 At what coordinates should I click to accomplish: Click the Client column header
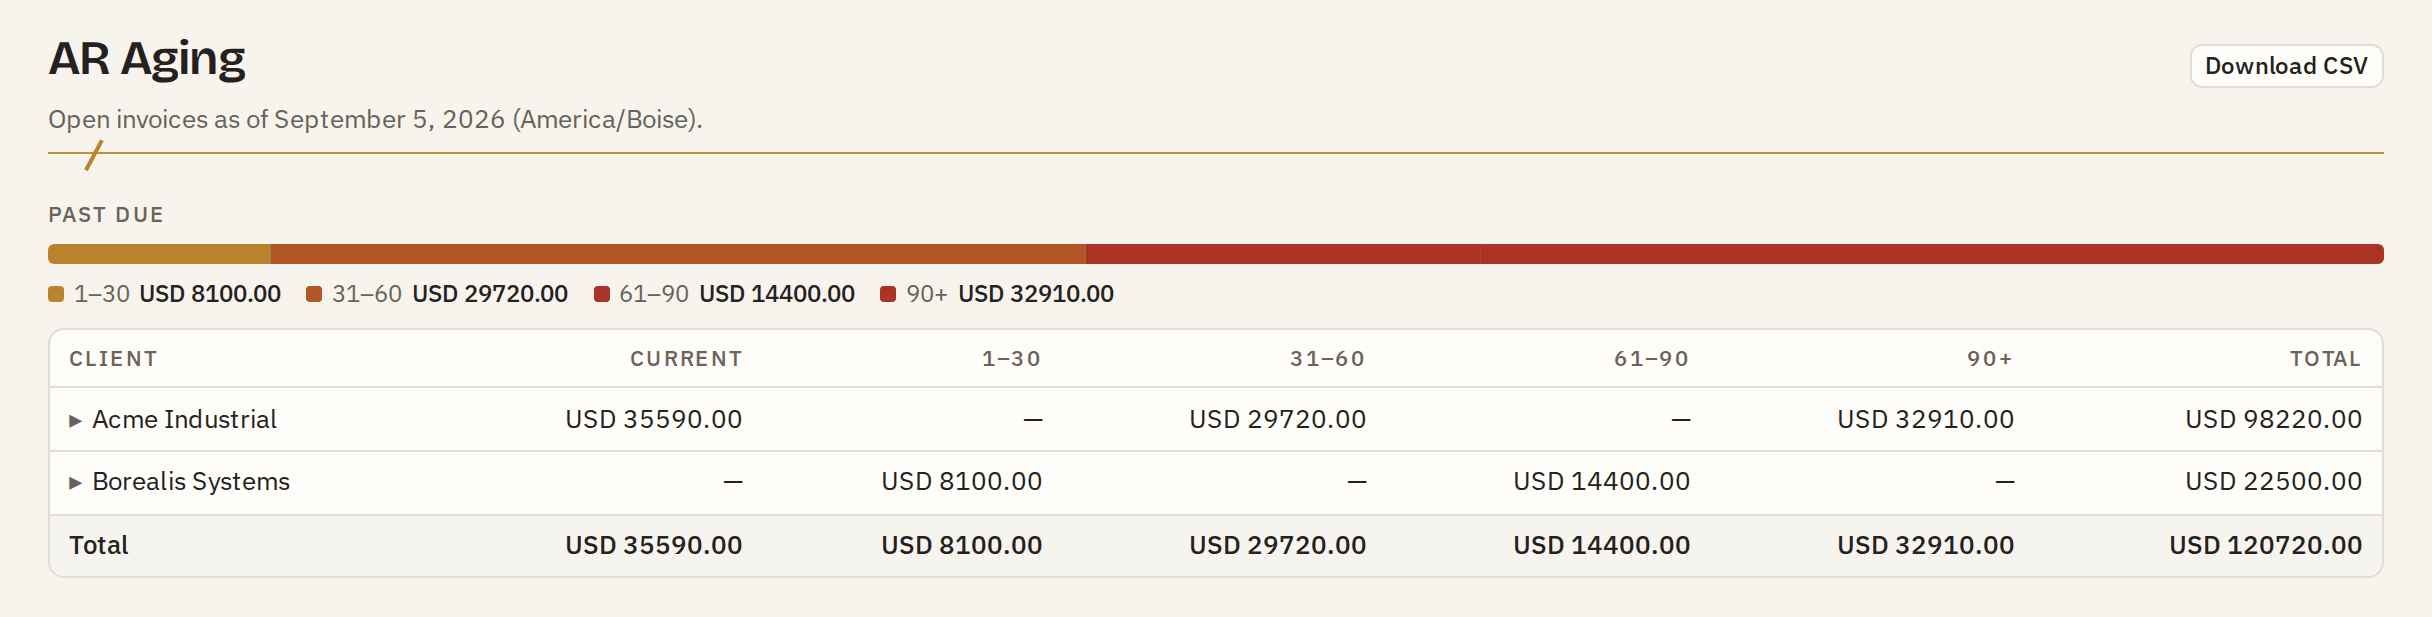[113, 359]
